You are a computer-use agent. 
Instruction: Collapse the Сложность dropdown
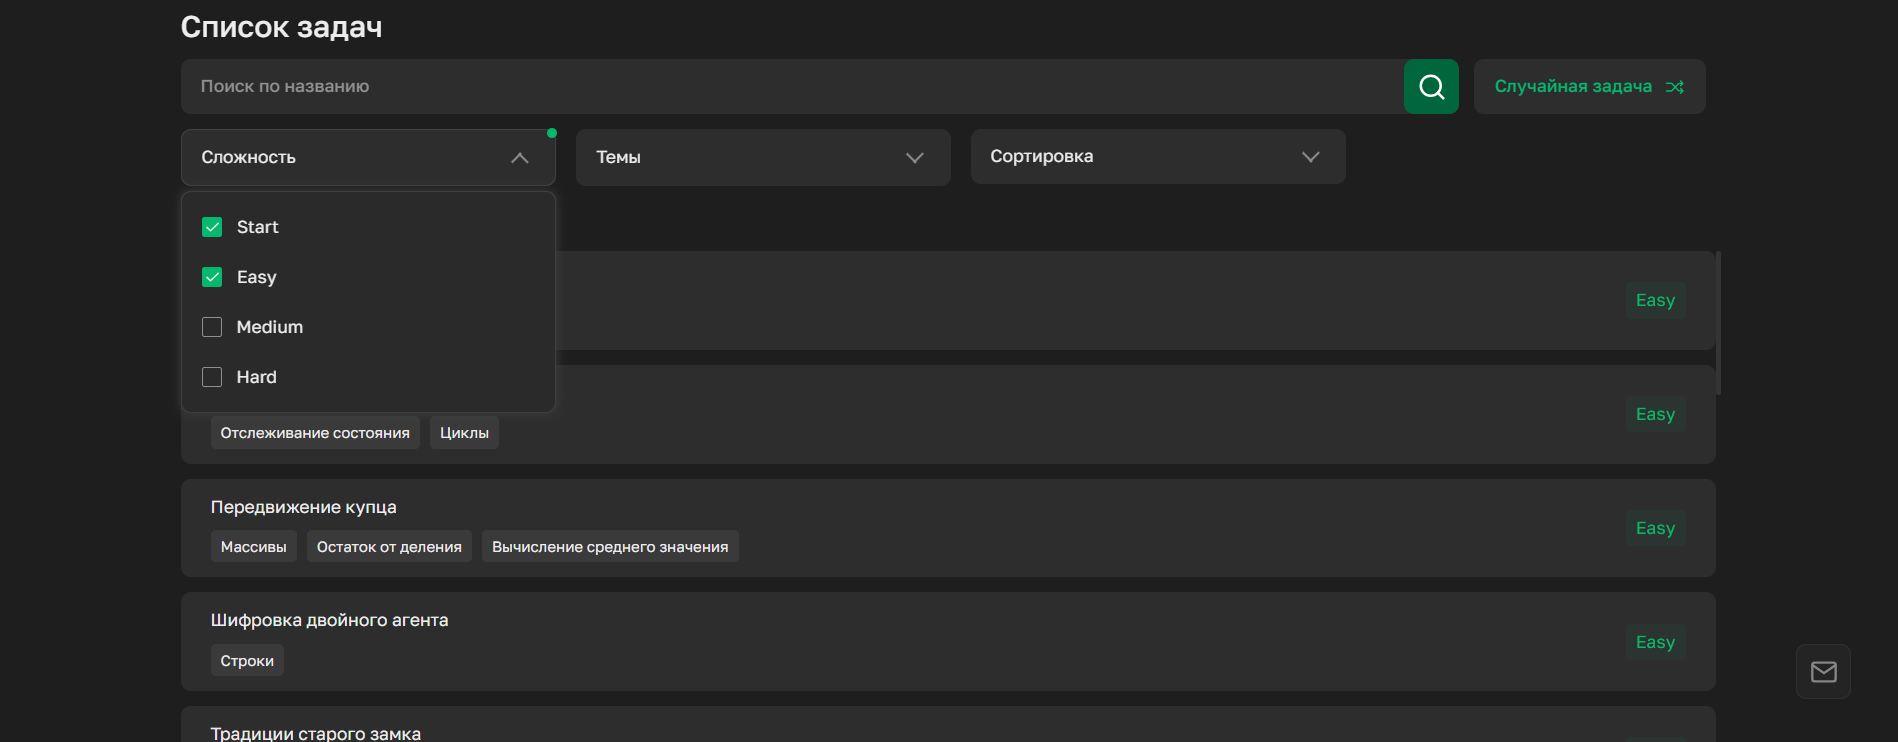coord(368,157)
